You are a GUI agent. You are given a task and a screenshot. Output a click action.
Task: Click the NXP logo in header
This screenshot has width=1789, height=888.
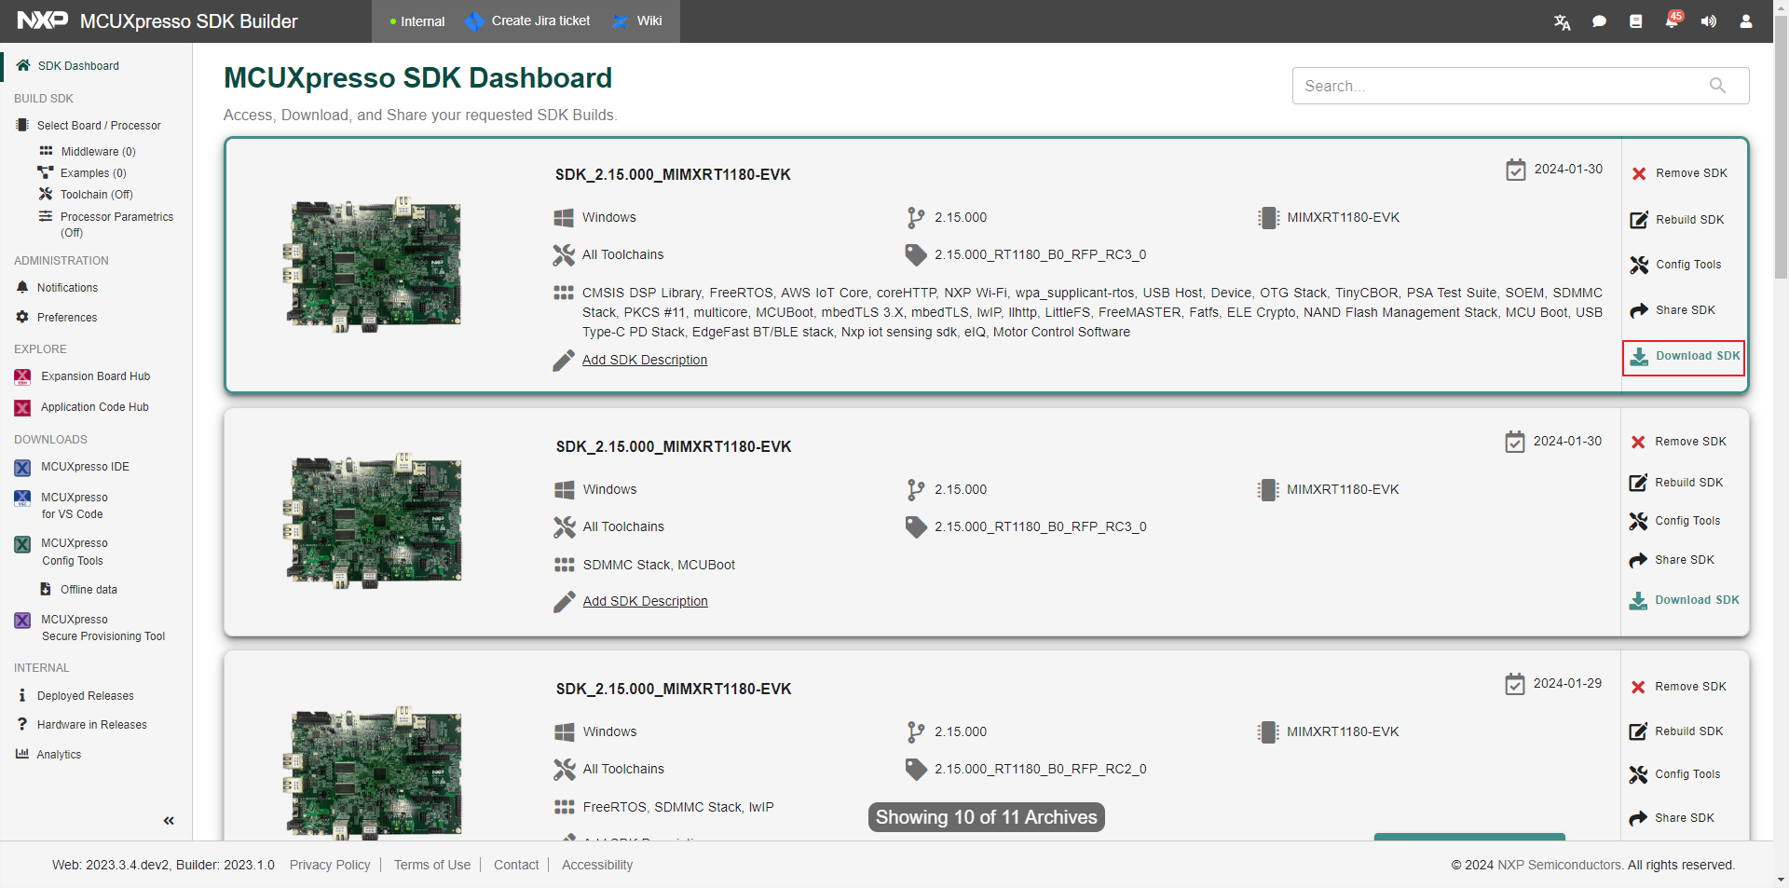[43, 21]
